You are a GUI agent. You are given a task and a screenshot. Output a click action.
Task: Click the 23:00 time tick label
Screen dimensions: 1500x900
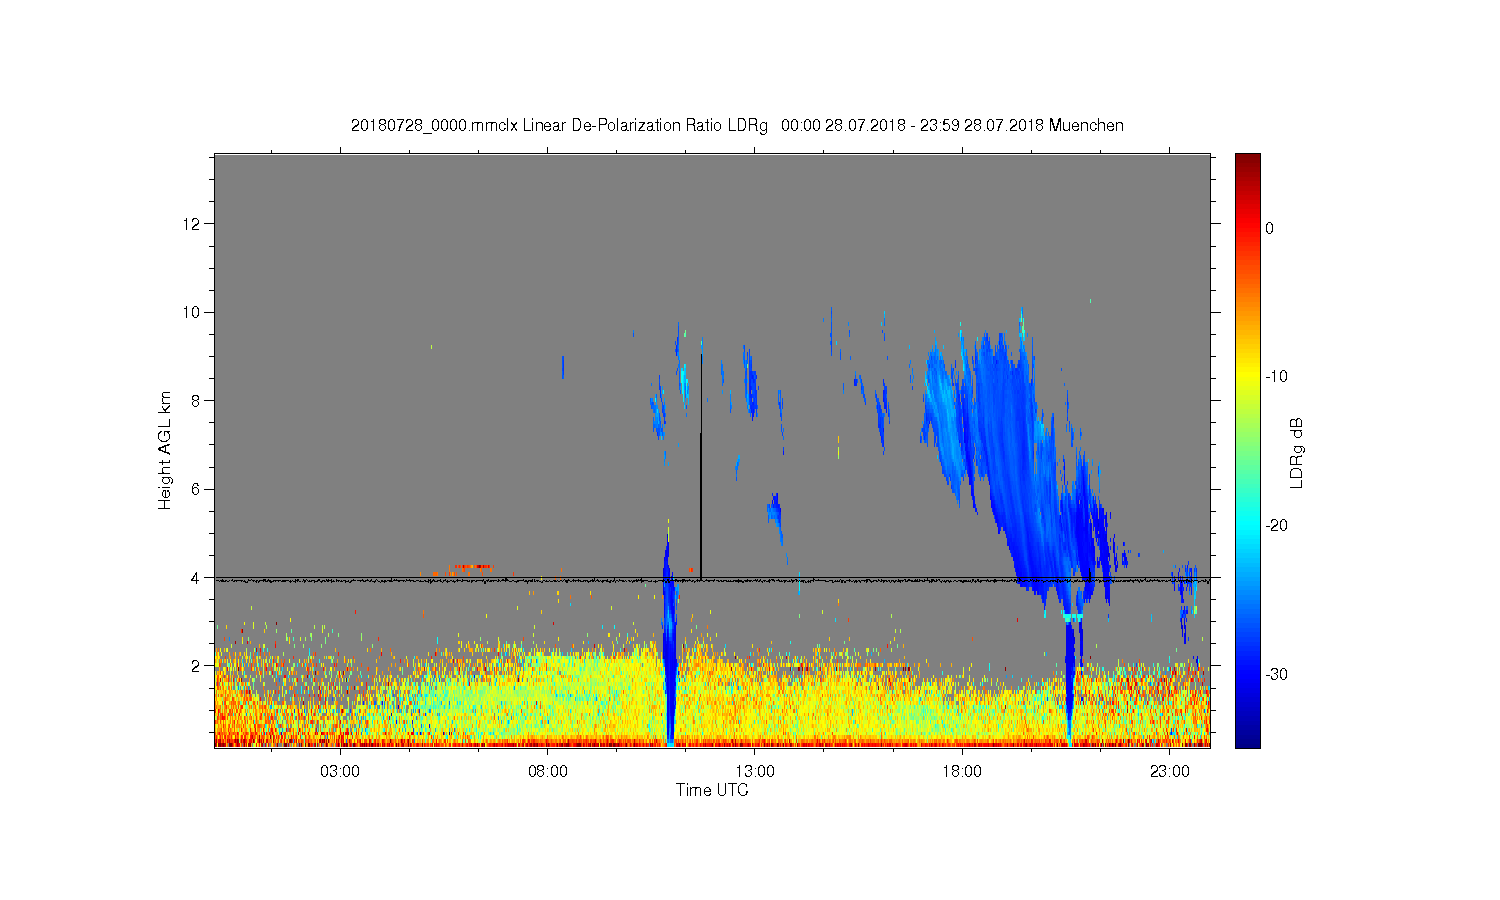tap(1169, 772)
